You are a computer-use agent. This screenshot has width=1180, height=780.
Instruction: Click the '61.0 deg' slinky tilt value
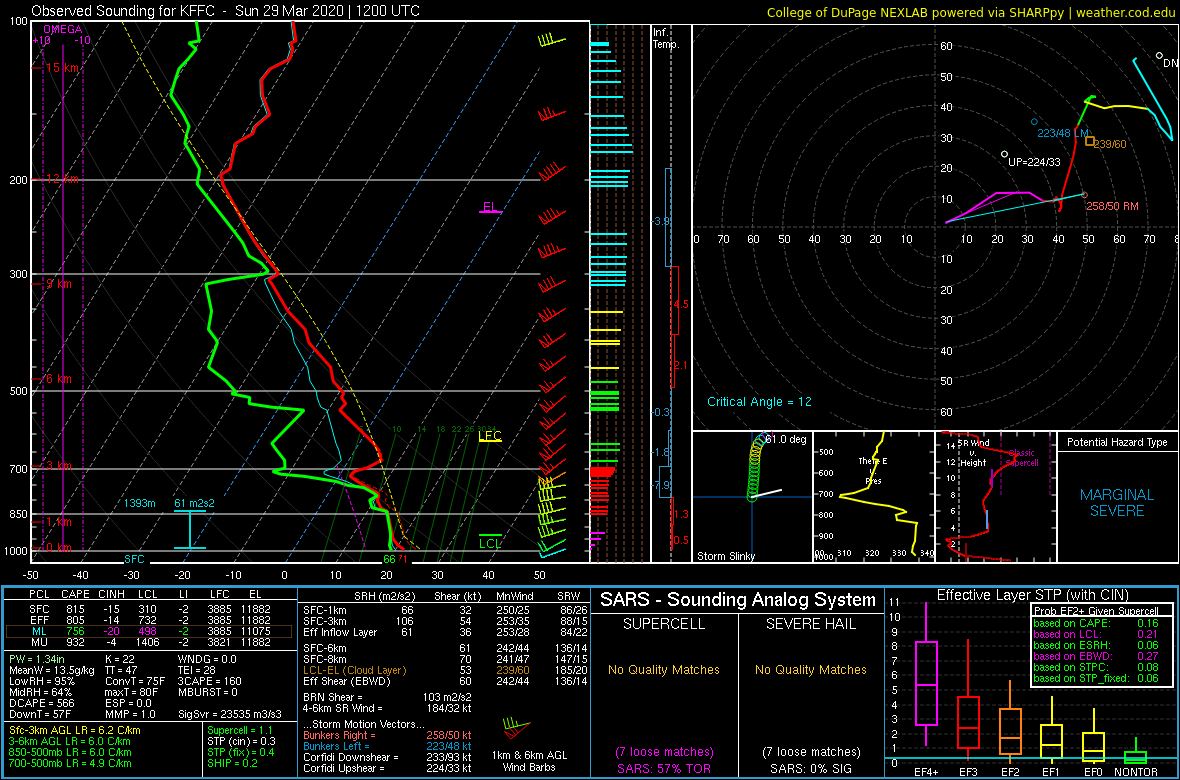pyautogui.click(x=786, y=440)
